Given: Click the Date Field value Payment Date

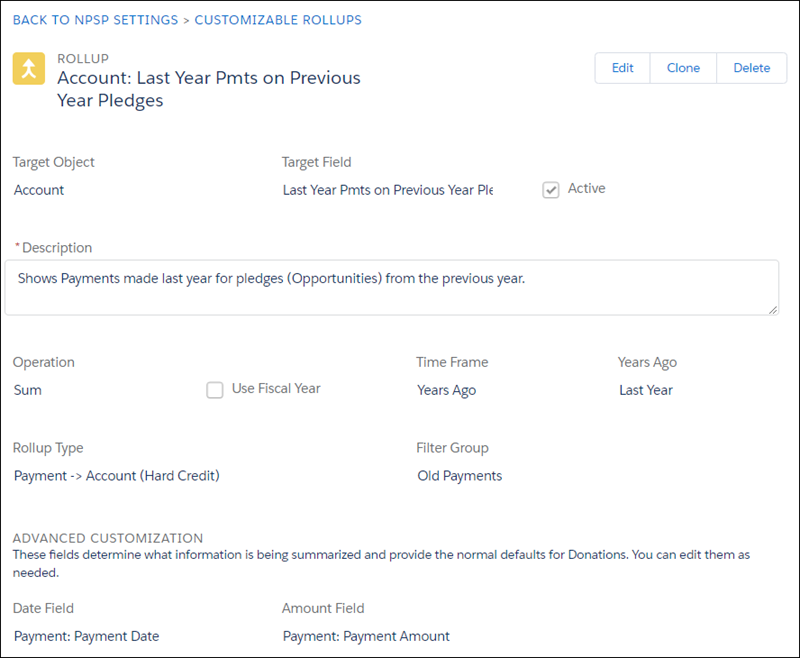Looking at the screenshot, I should [87, 637].
